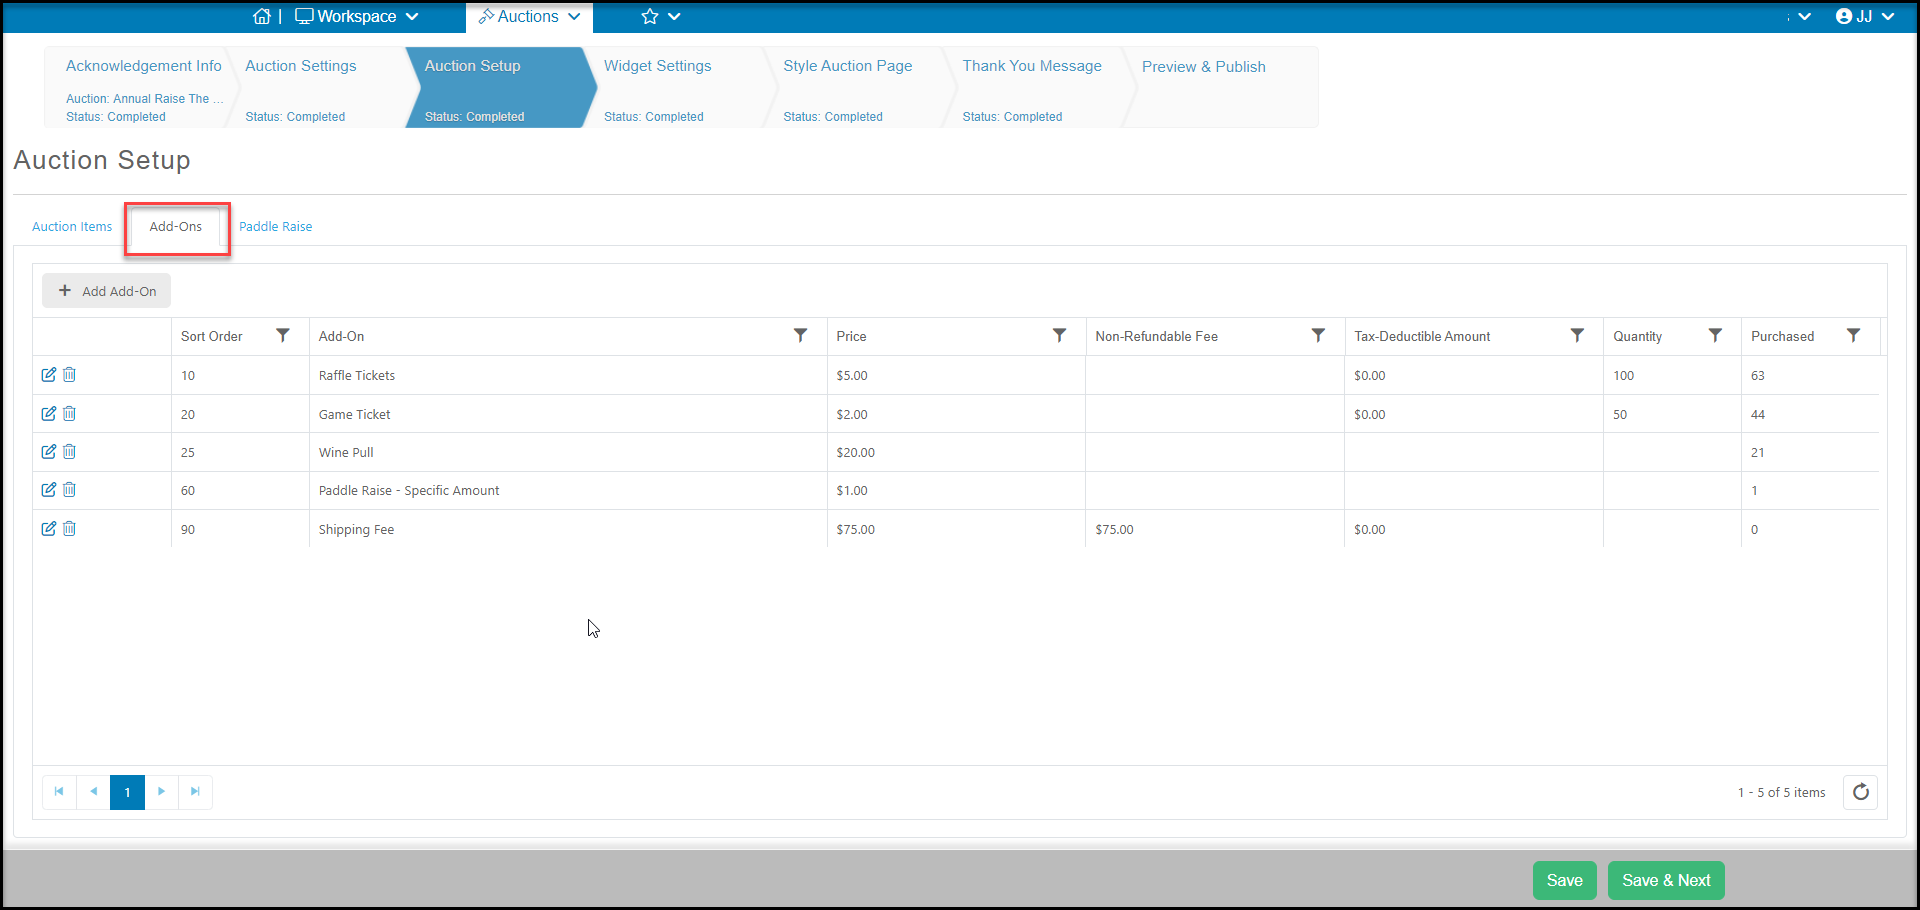
Task: Delete the Raffle Tickets add-on
Action: [x=70, y=375]
